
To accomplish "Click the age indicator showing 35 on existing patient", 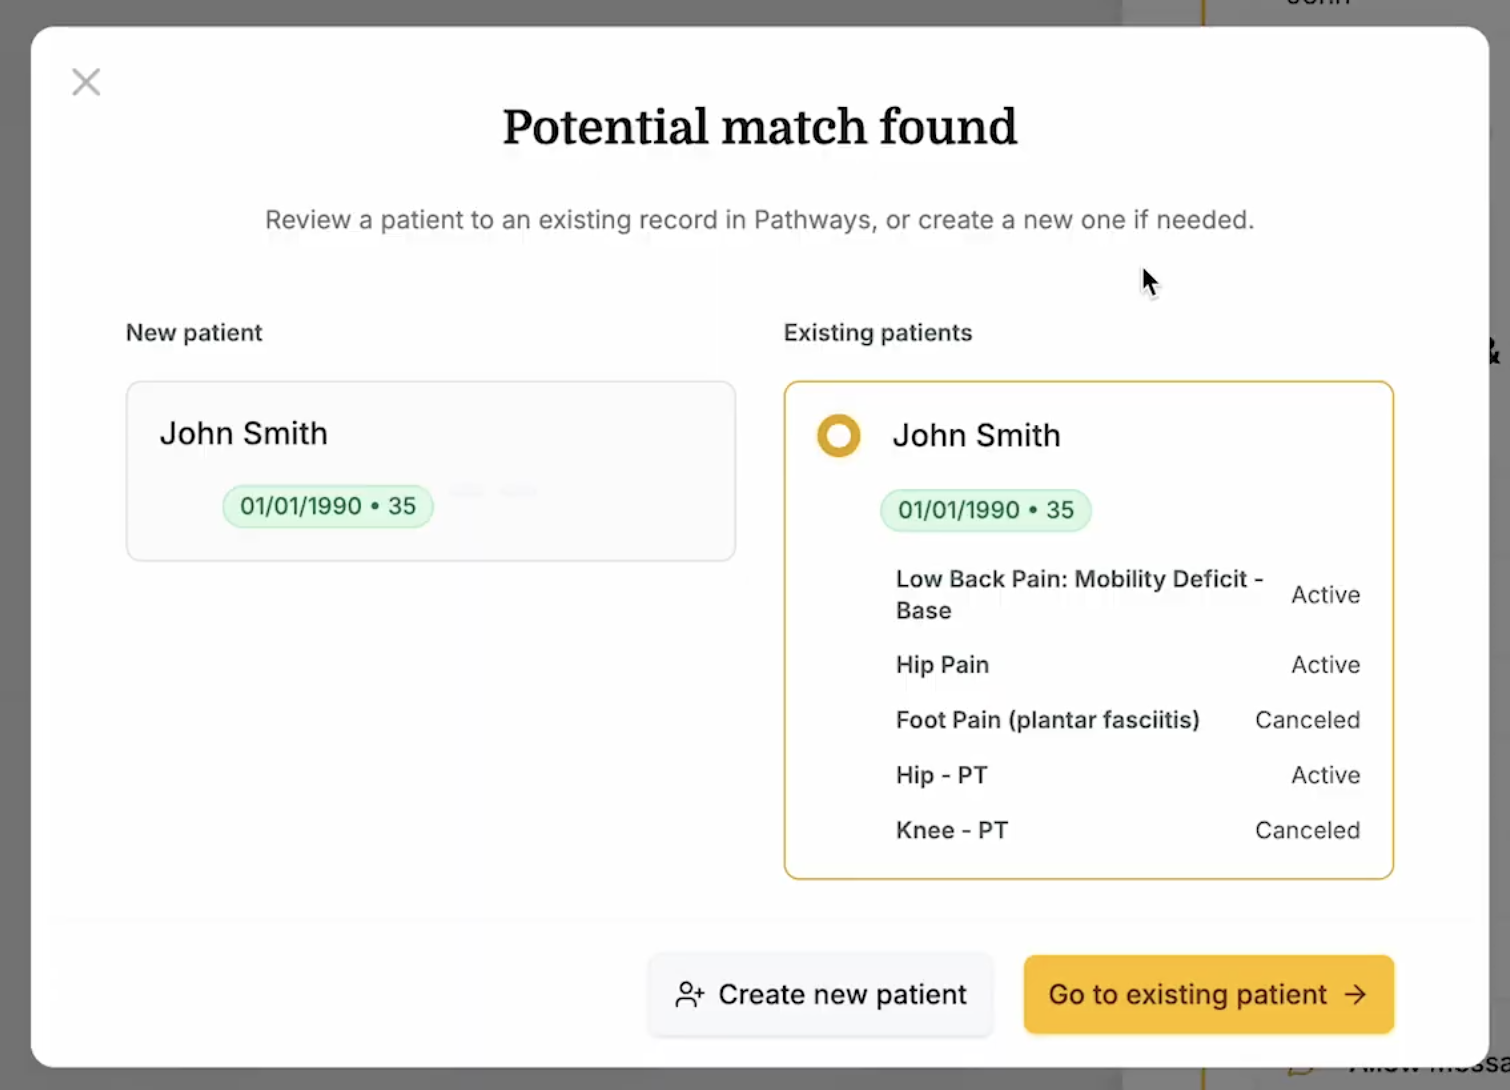I will (1060, 510).
